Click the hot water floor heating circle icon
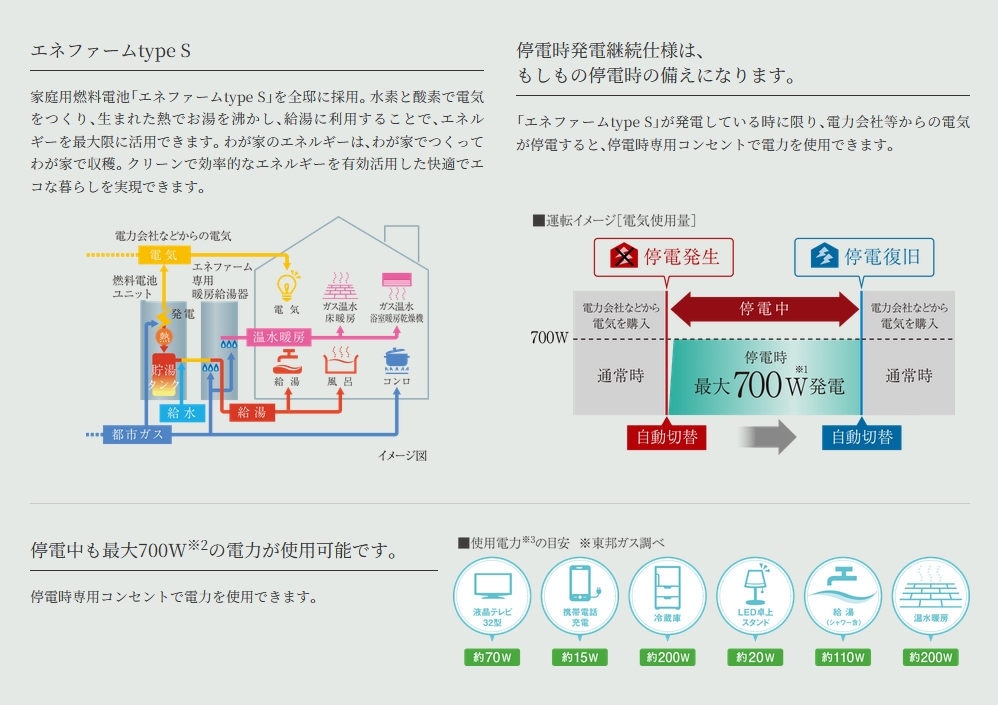998x705 pixels. click(x=930, y=596)
